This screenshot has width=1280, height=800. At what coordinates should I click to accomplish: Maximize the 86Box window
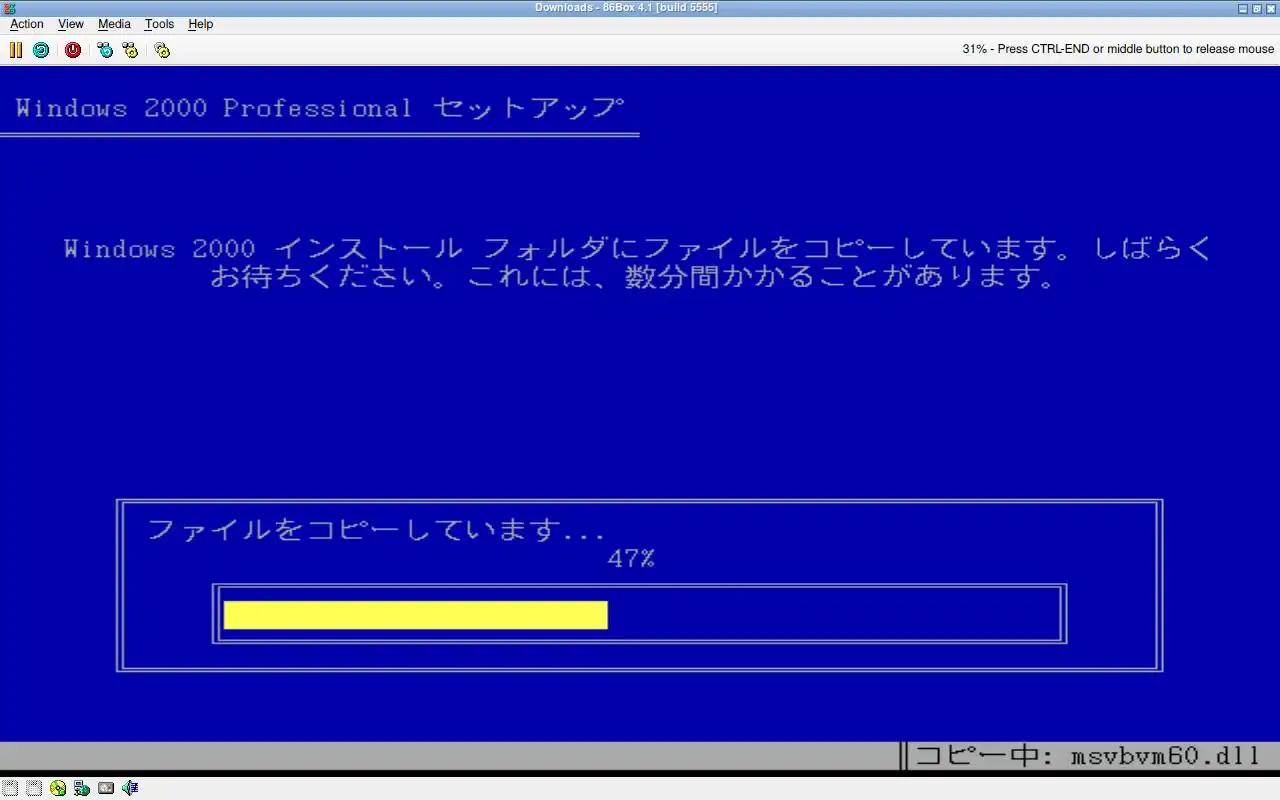[x=1257, y=8]
